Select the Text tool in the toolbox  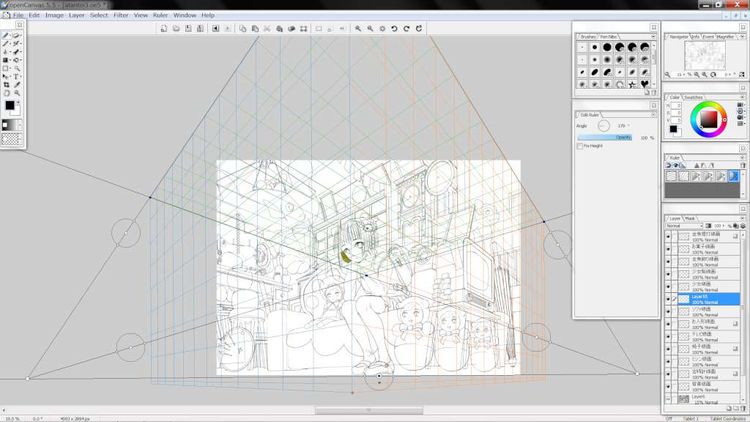[x=16, y=77]
